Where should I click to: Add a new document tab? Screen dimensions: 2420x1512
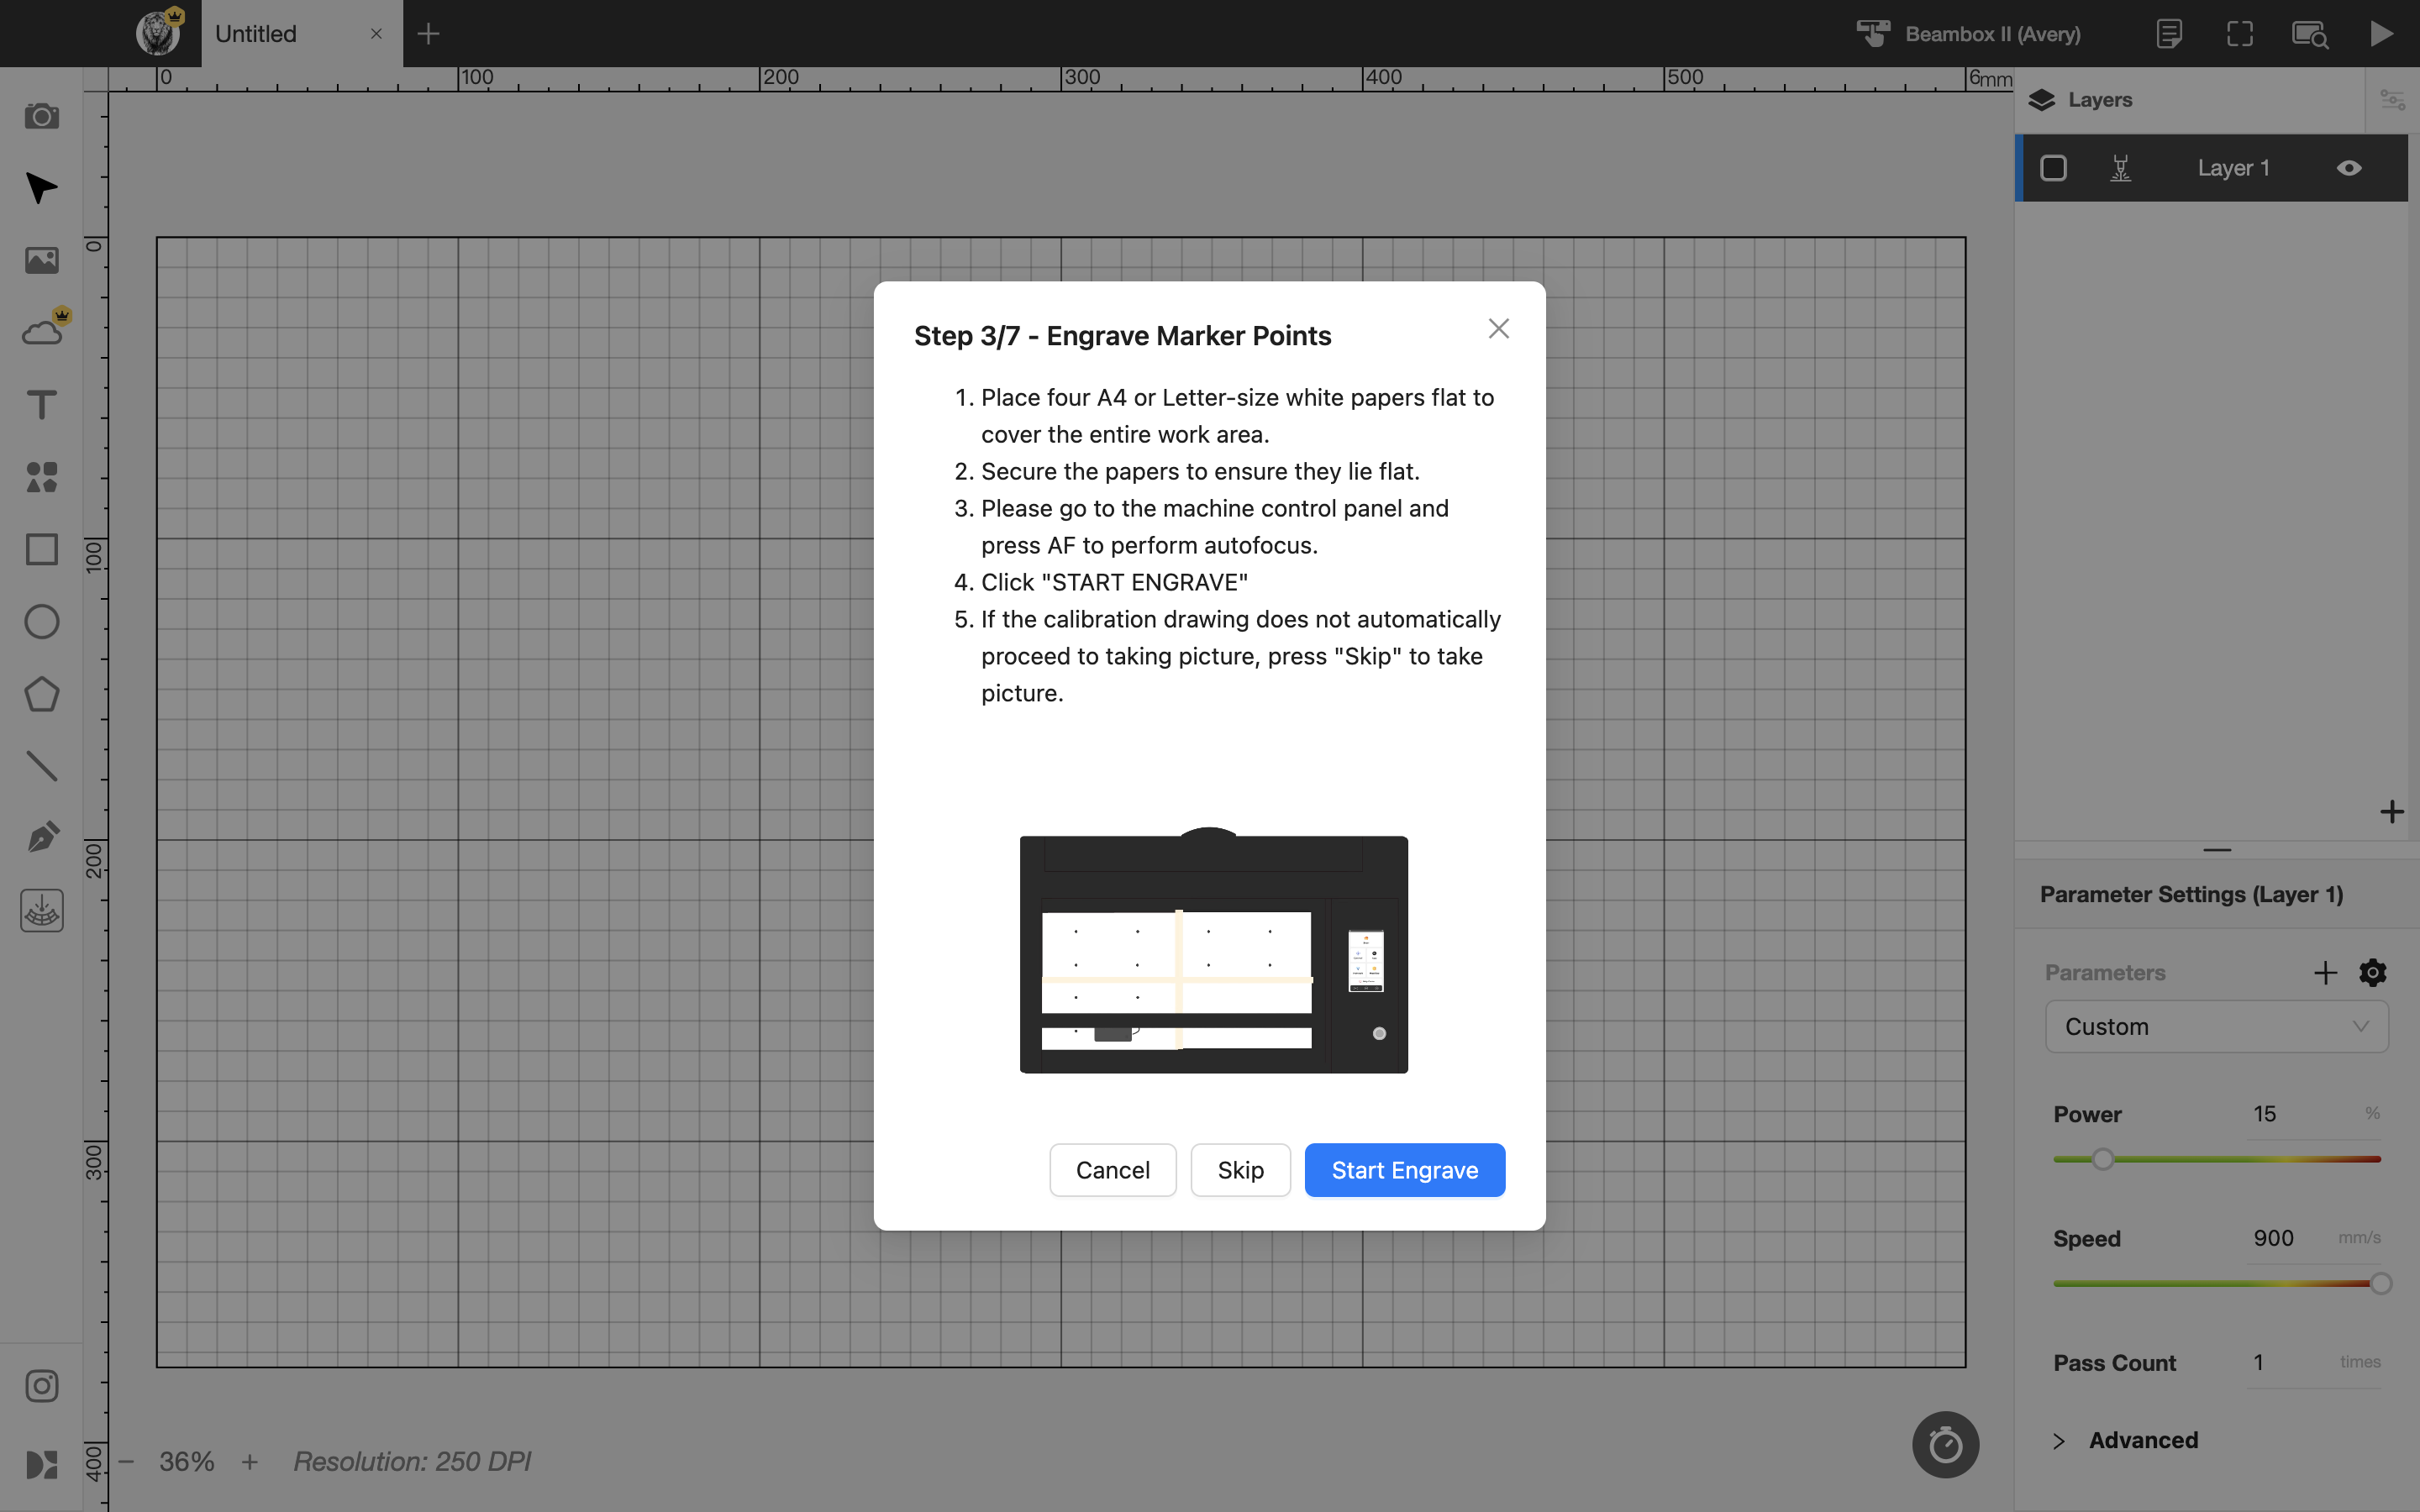[428, 34]
